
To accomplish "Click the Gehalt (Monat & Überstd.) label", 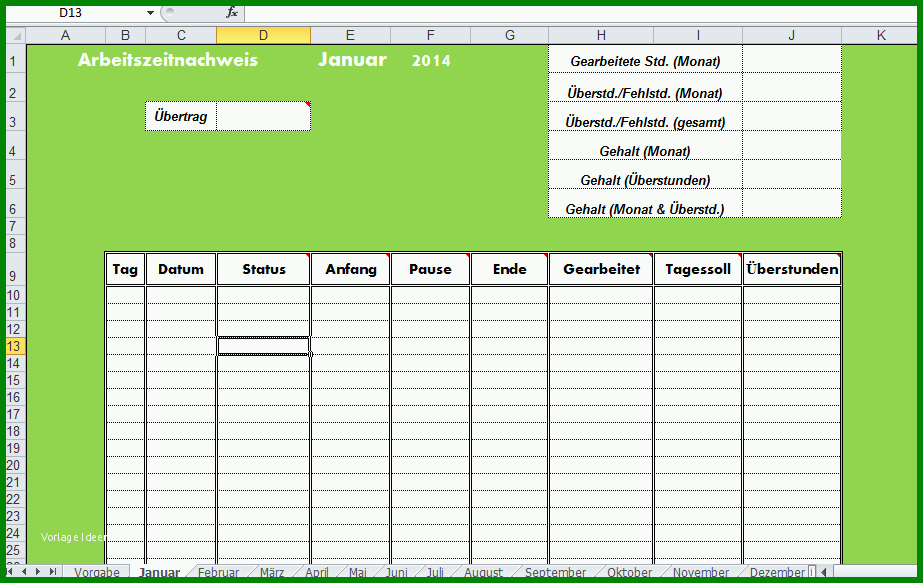I will pos(645,209).
